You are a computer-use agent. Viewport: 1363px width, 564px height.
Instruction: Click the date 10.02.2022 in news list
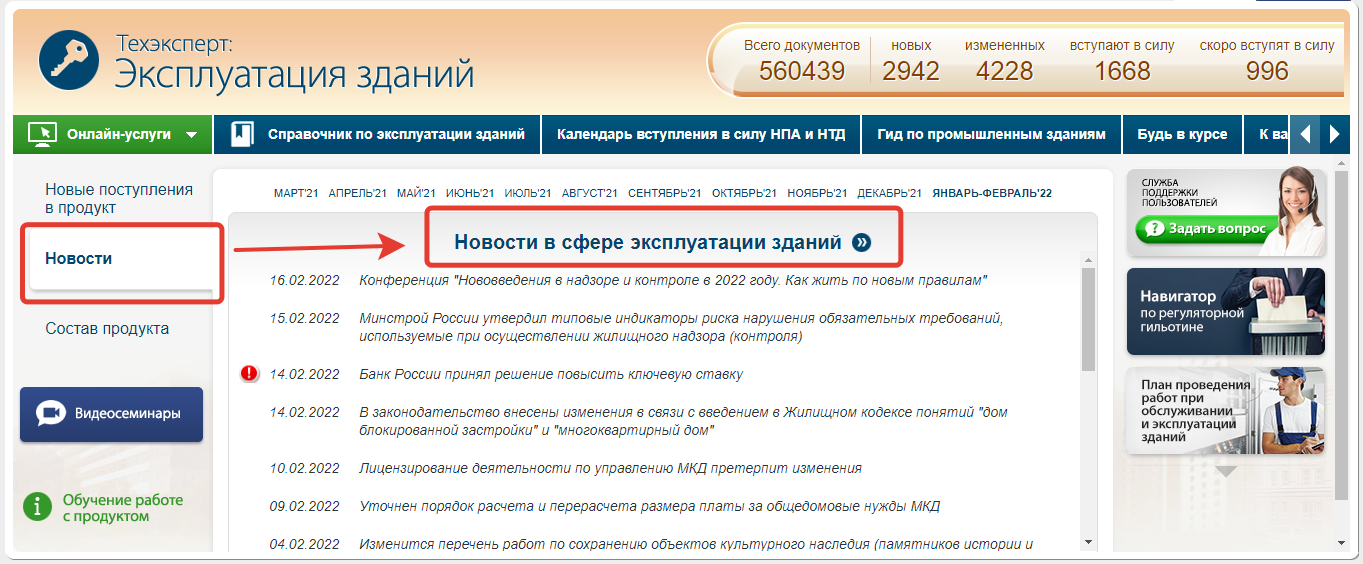(x=305, y=468)
